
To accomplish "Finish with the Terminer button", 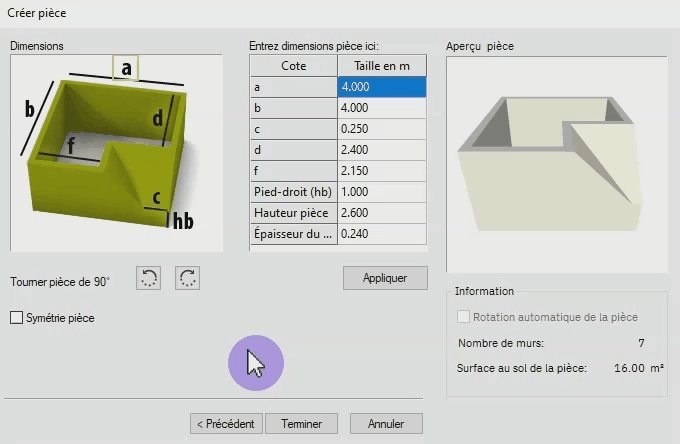I will (301, 424).
